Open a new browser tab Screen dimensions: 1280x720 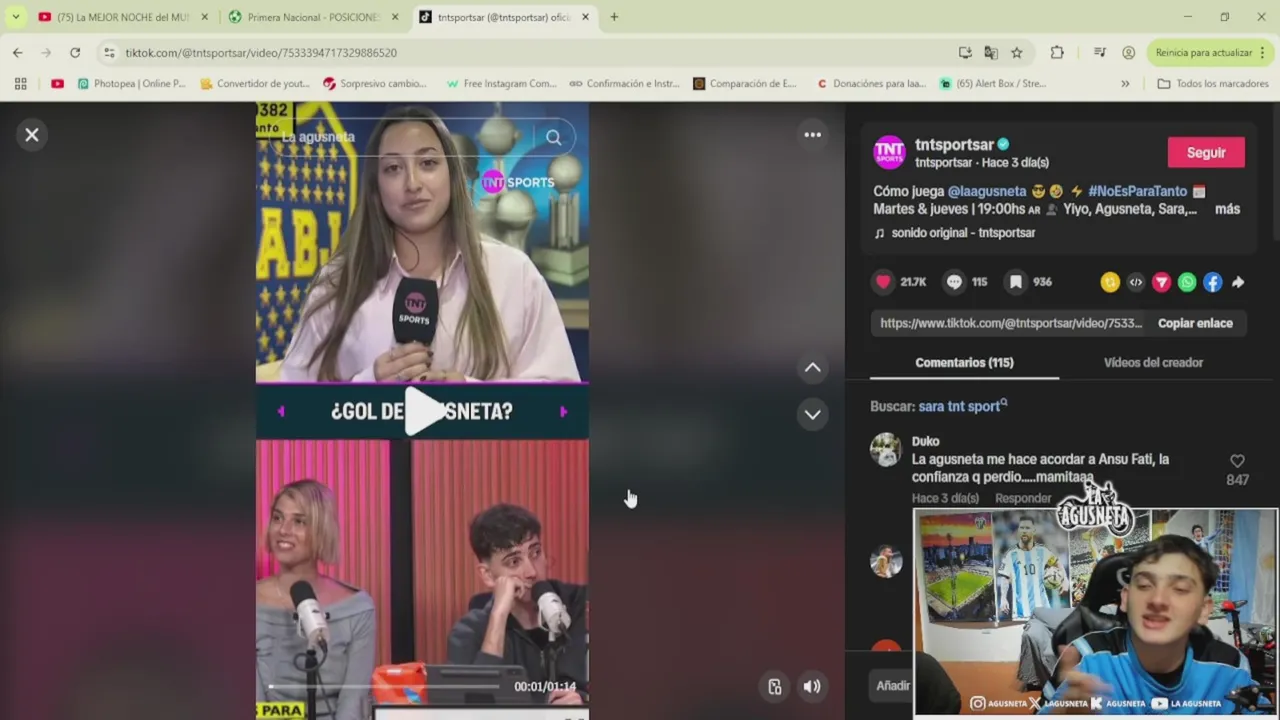[x=614, y=17]
